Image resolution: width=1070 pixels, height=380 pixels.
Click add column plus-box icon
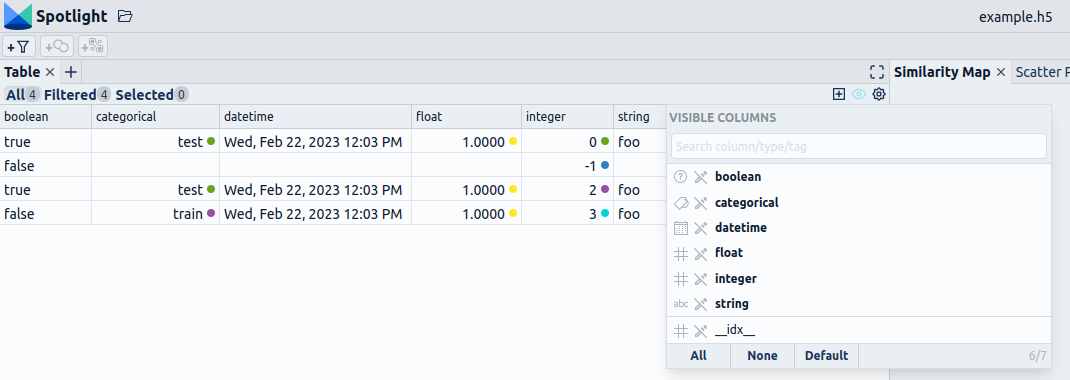click(839, 94)
